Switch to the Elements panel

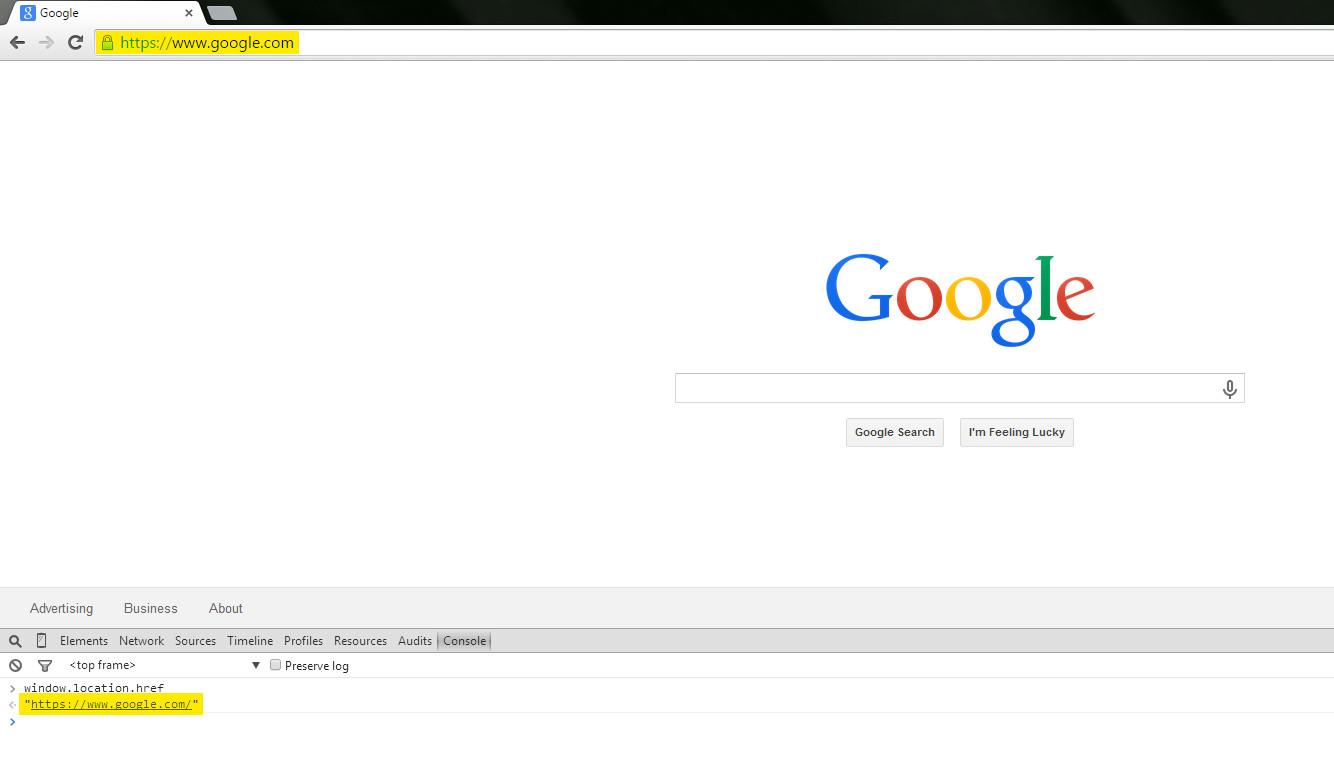coord(84,641)
